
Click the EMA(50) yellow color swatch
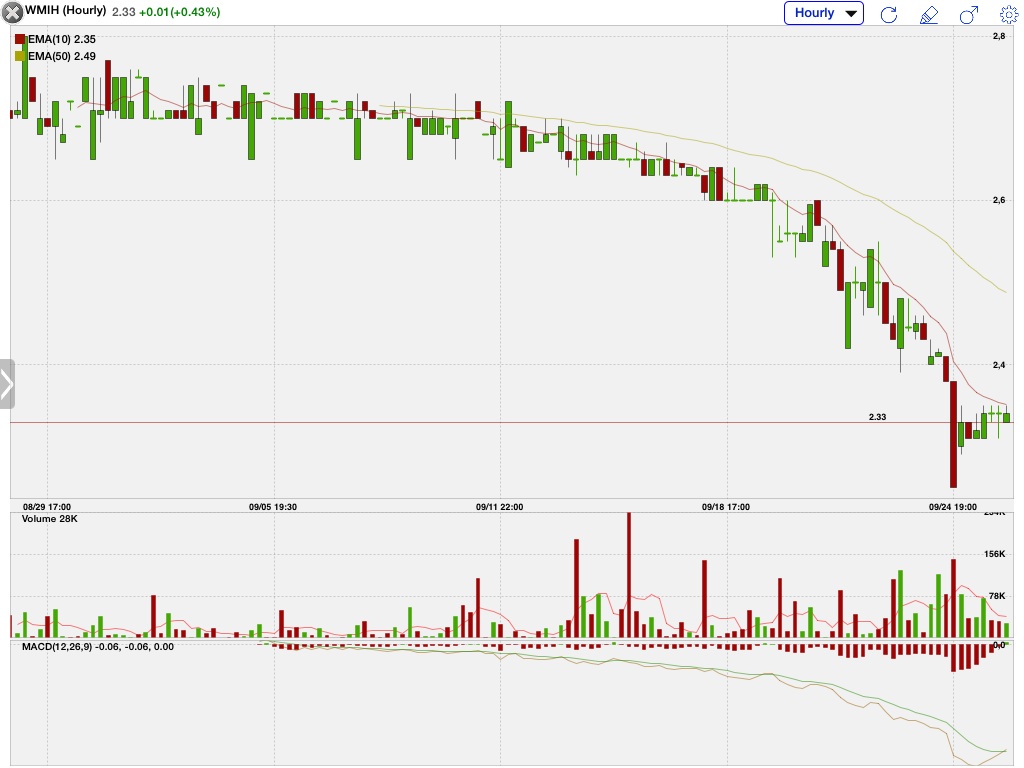click(x=20, y=56)
